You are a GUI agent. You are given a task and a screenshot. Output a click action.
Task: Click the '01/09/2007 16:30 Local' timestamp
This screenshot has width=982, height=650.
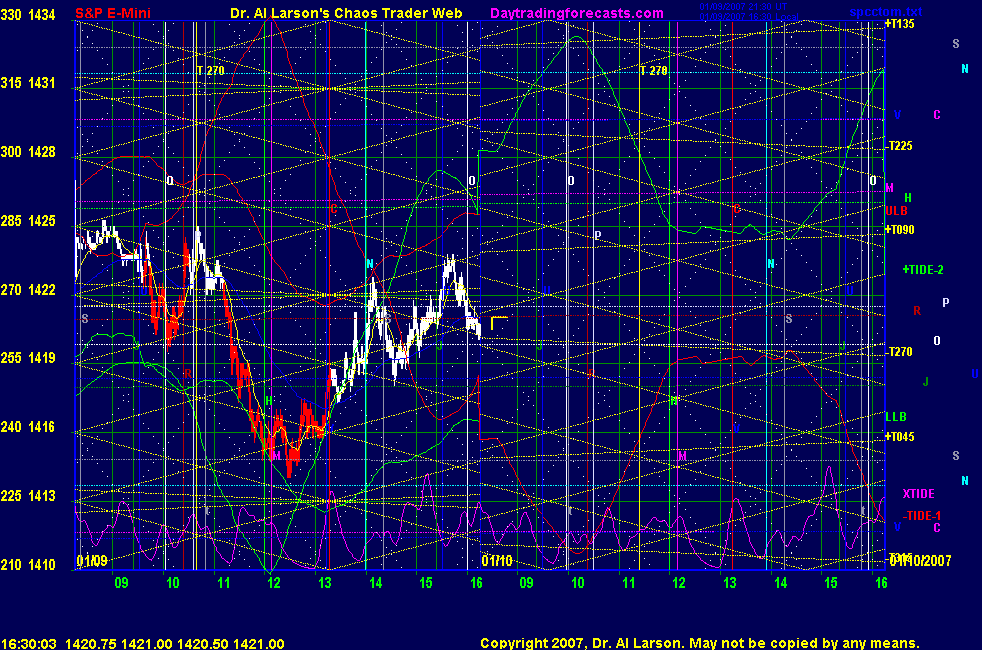748,16
